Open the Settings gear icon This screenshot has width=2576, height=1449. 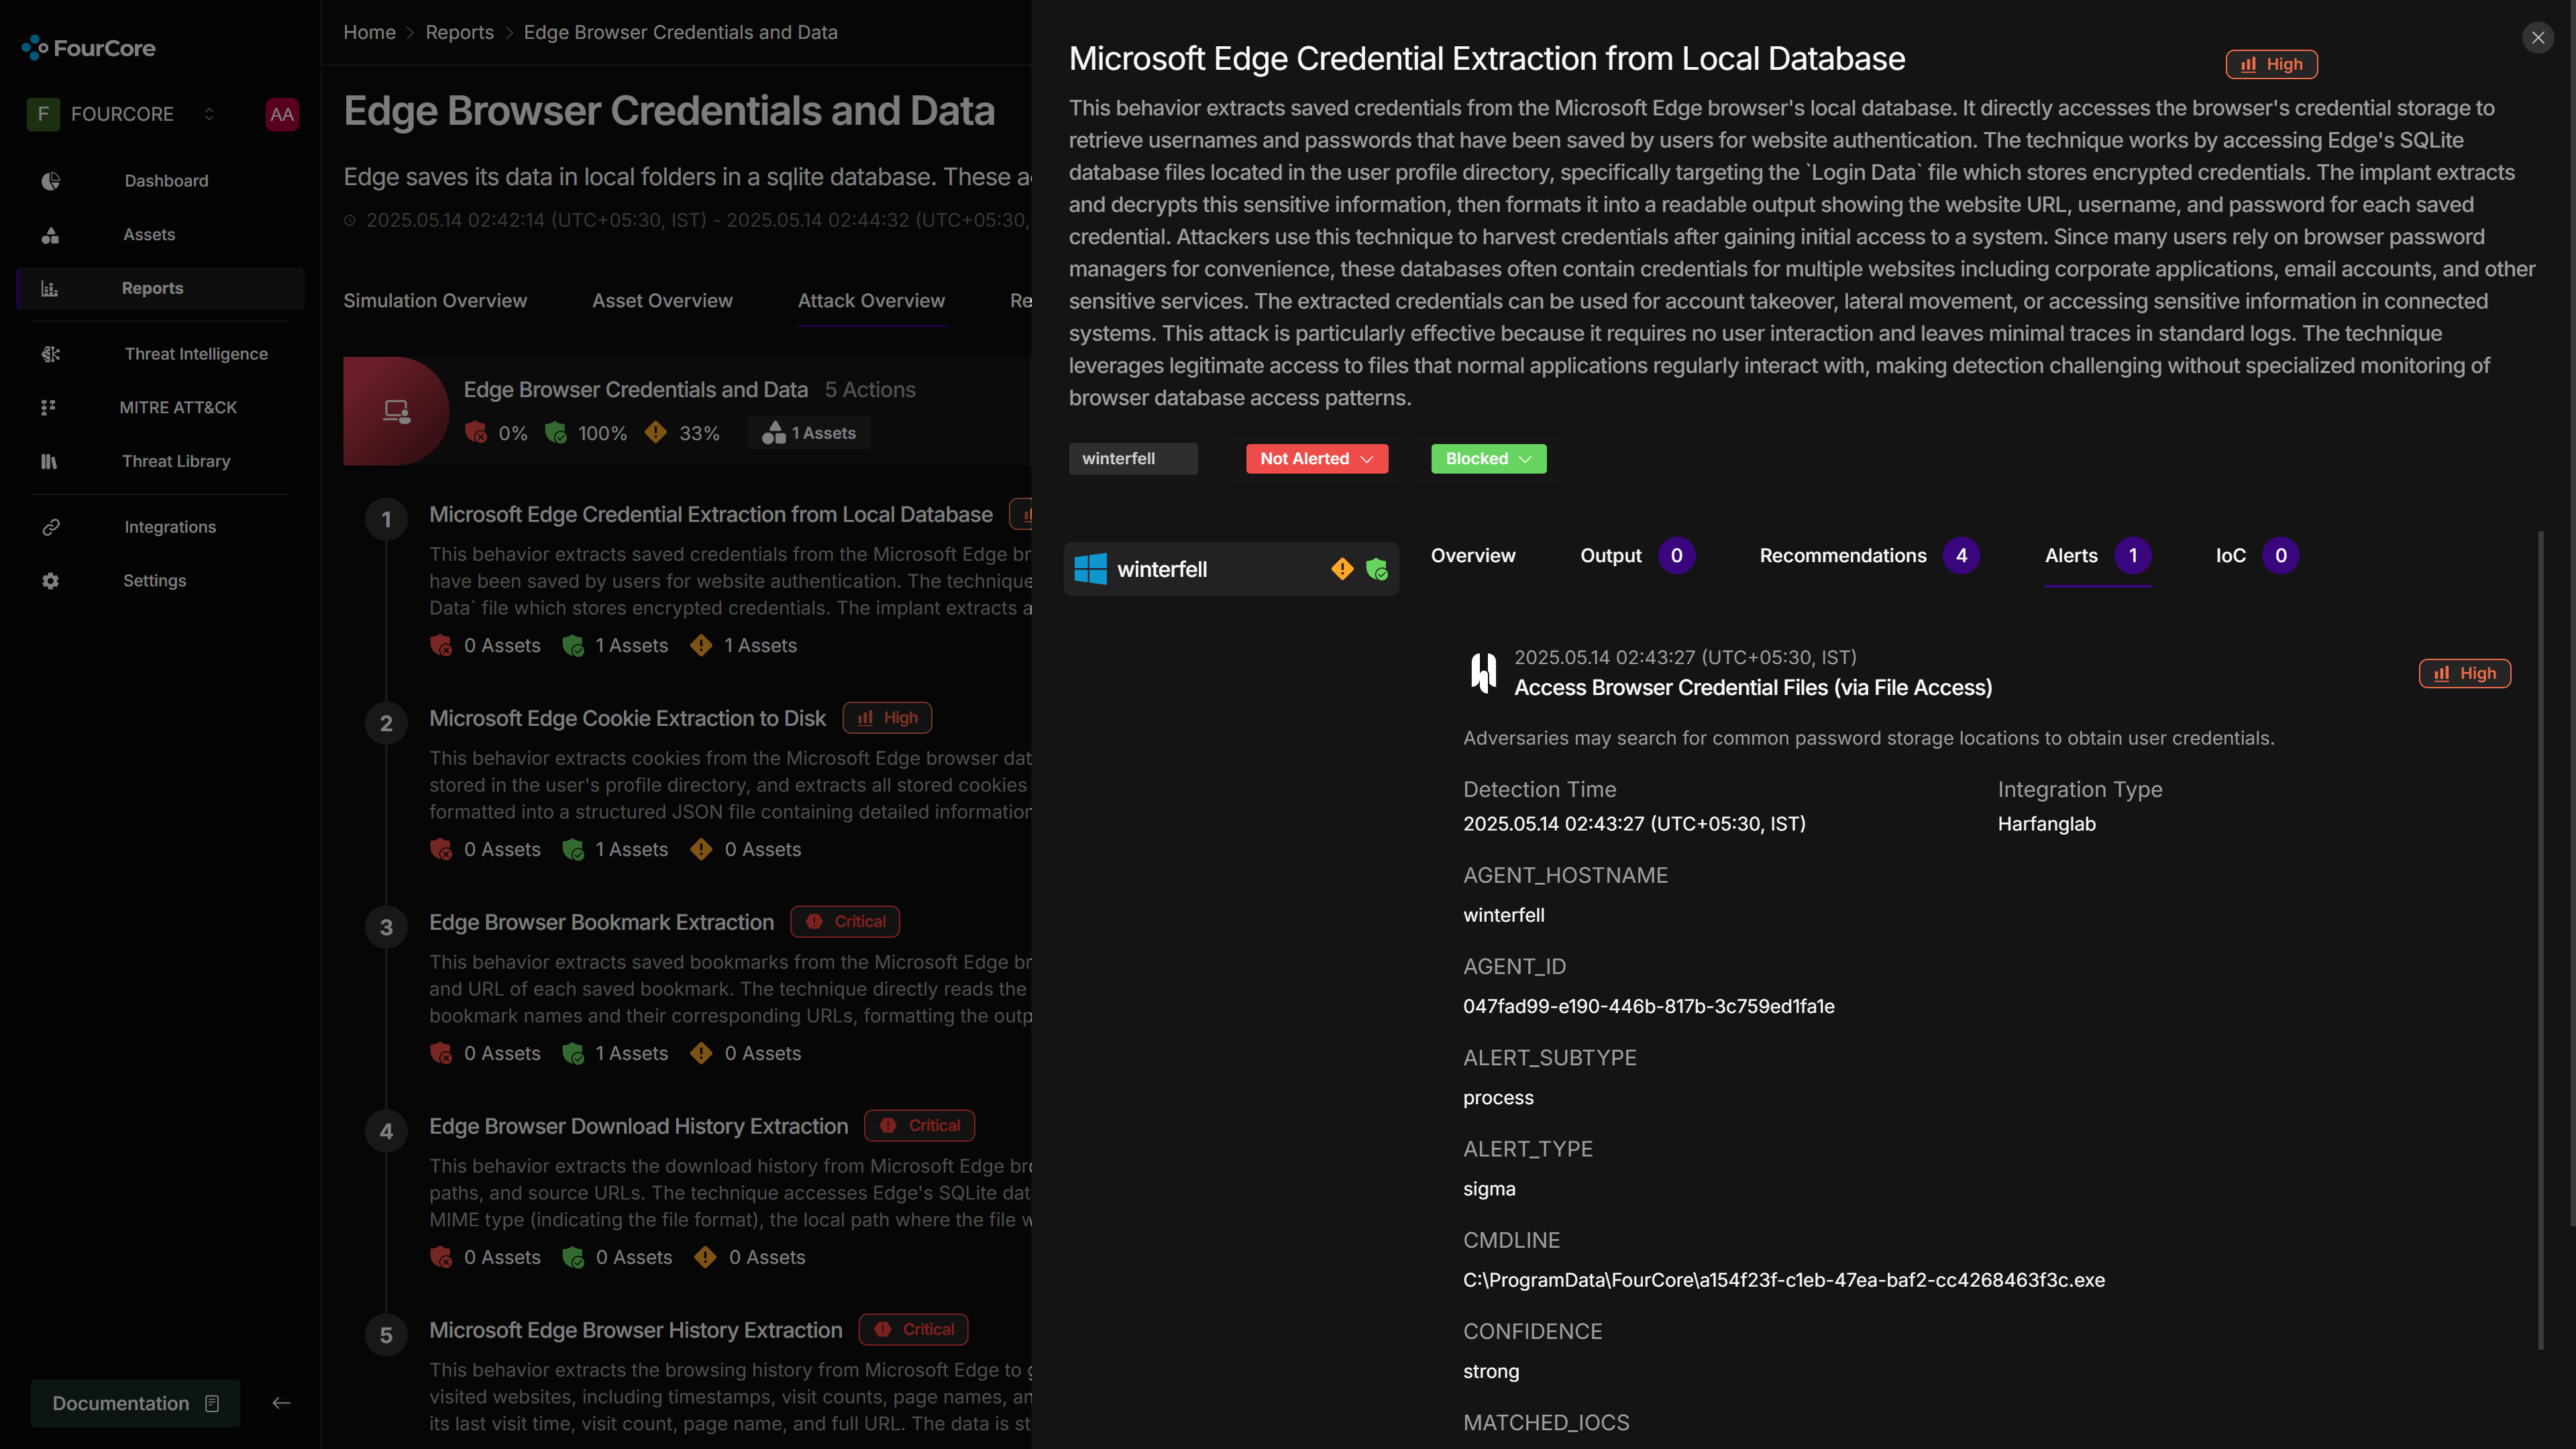pyautogui.click(x=50, y=581)
